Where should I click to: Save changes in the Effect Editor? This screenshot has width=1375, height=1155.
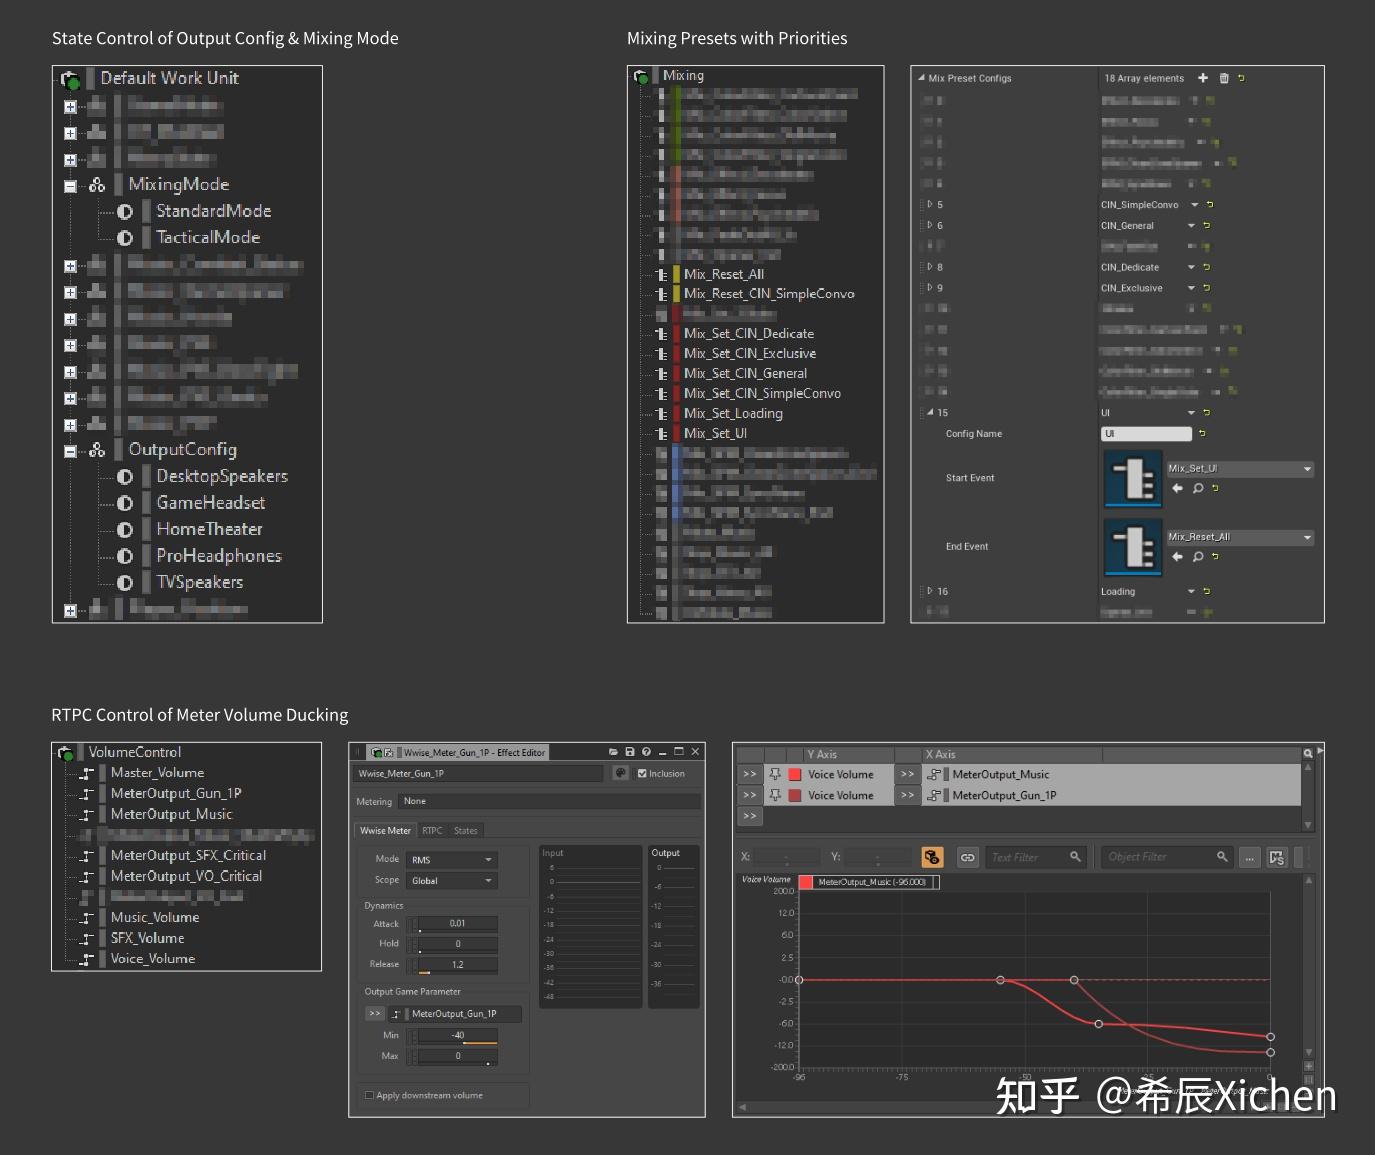click(x=629, y=751)
